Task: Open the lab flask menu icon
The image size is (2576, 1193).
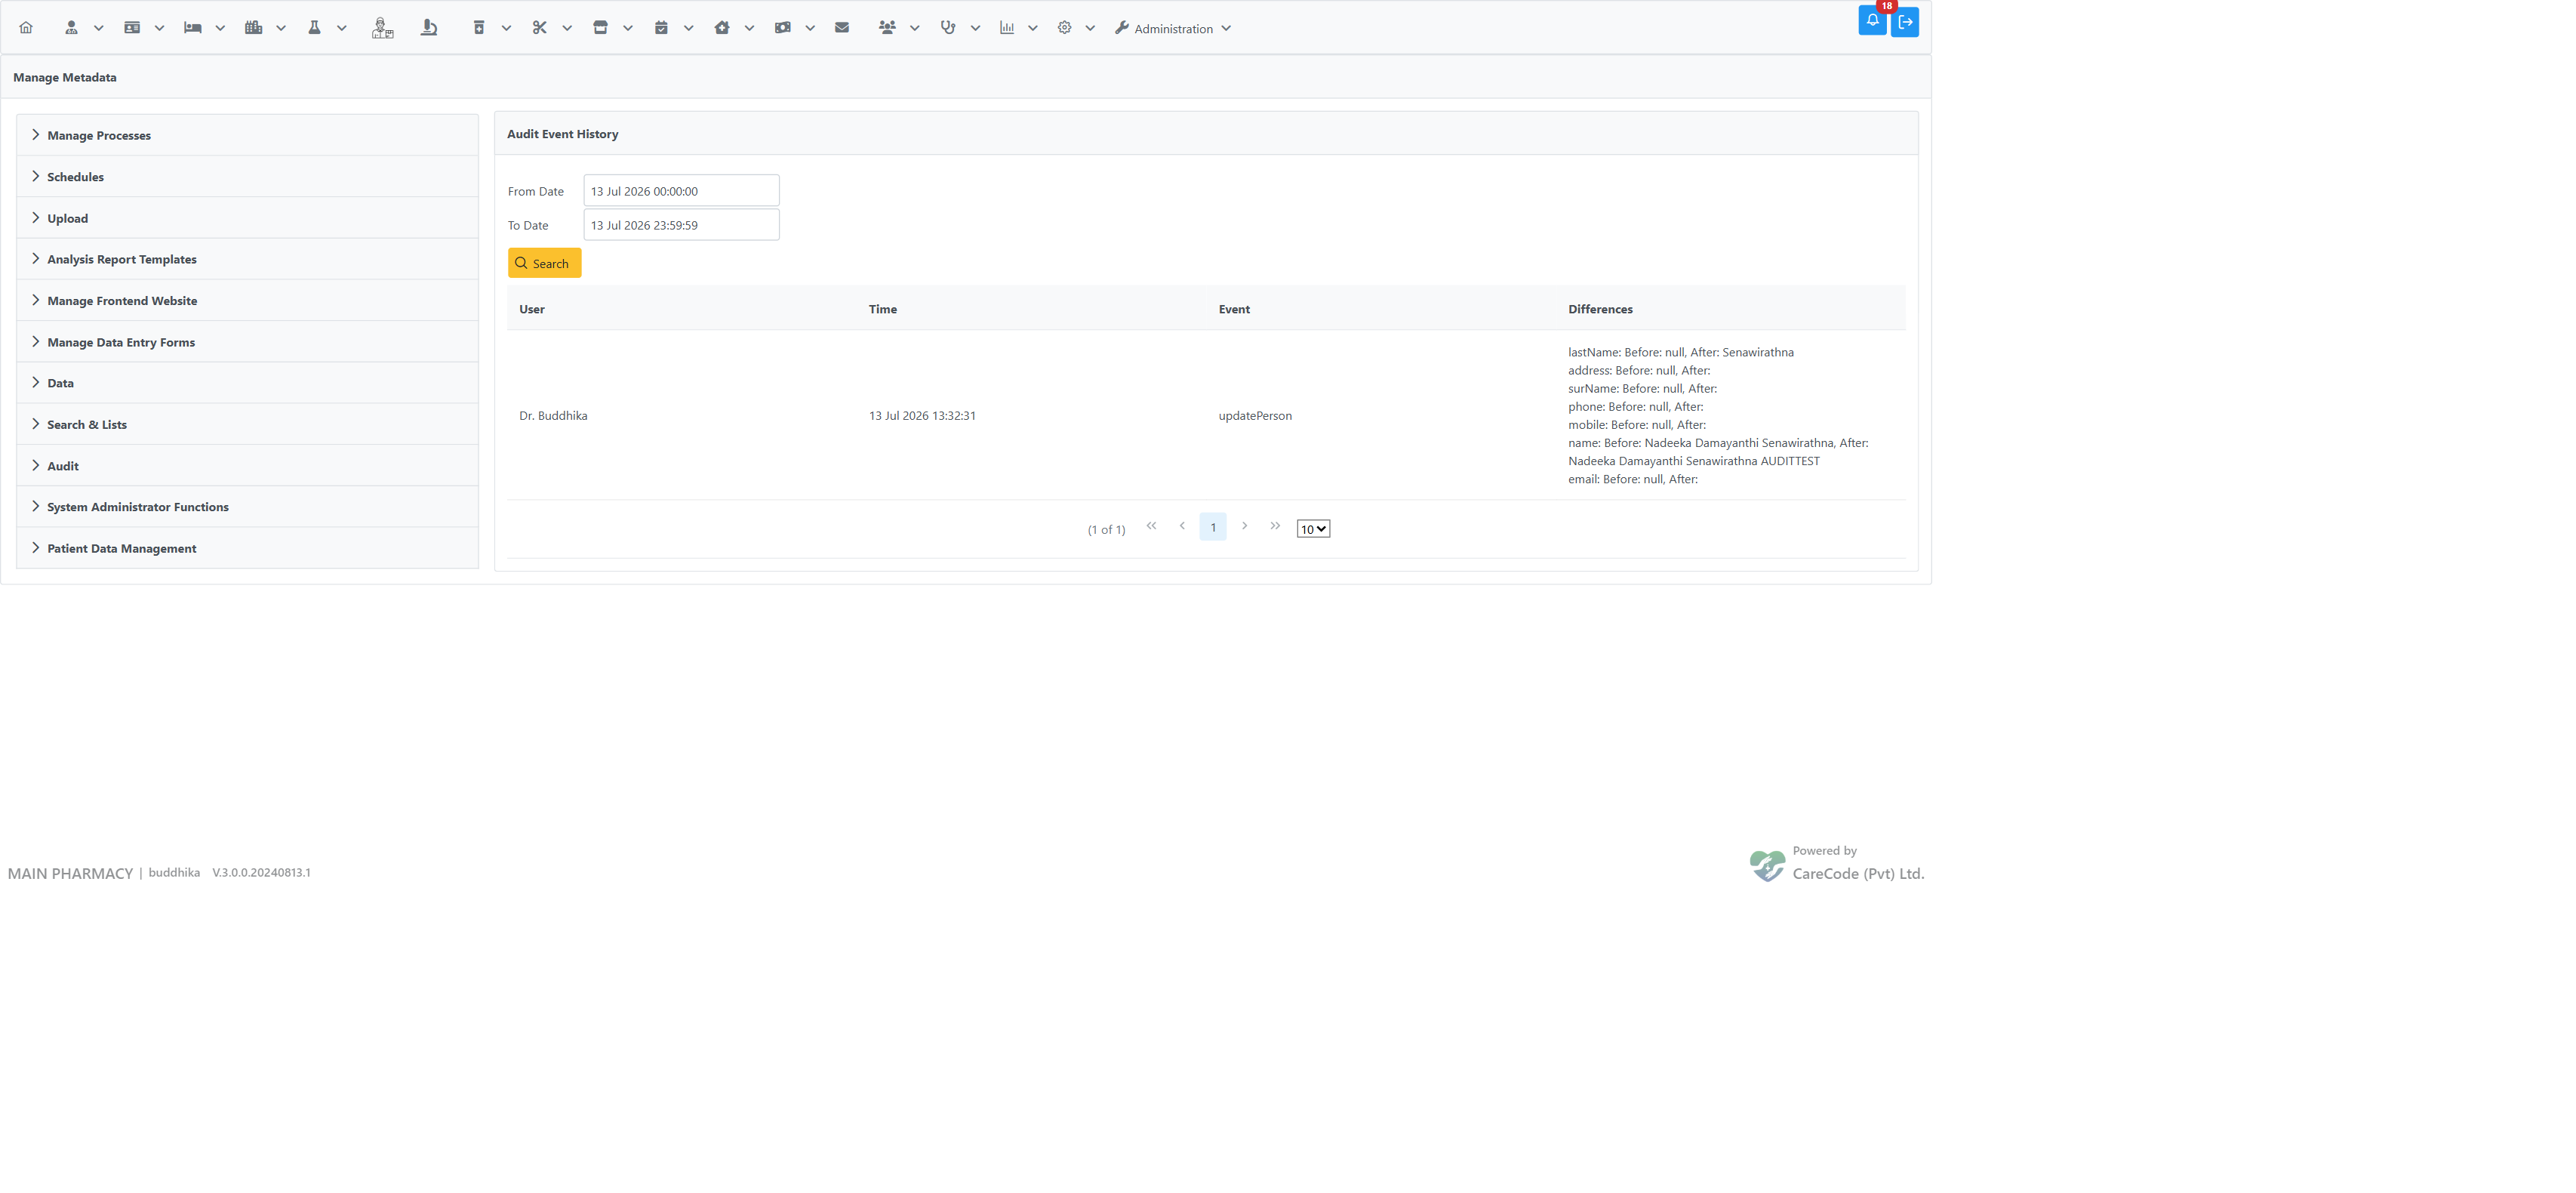Action: [314, 28]
